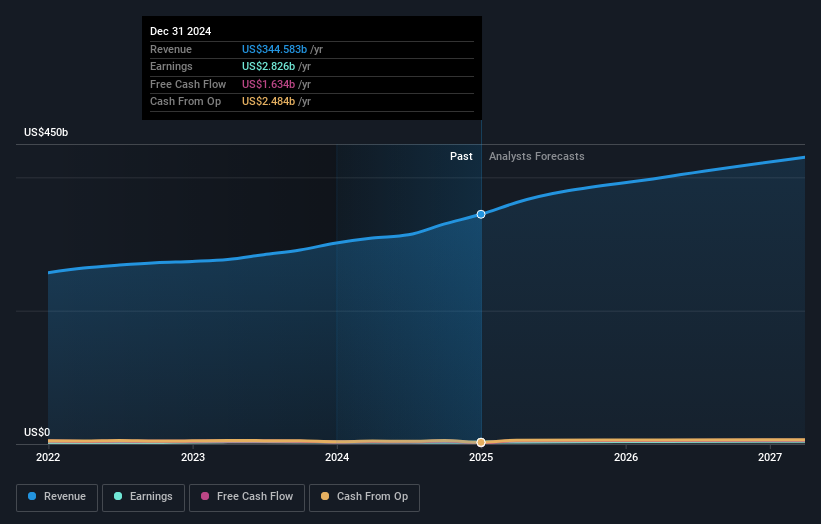Image resolution: width=821 pixels, height=524 pixels.
Task: Click the 'Cash From Op' tooltip row label
Action: 185,102
